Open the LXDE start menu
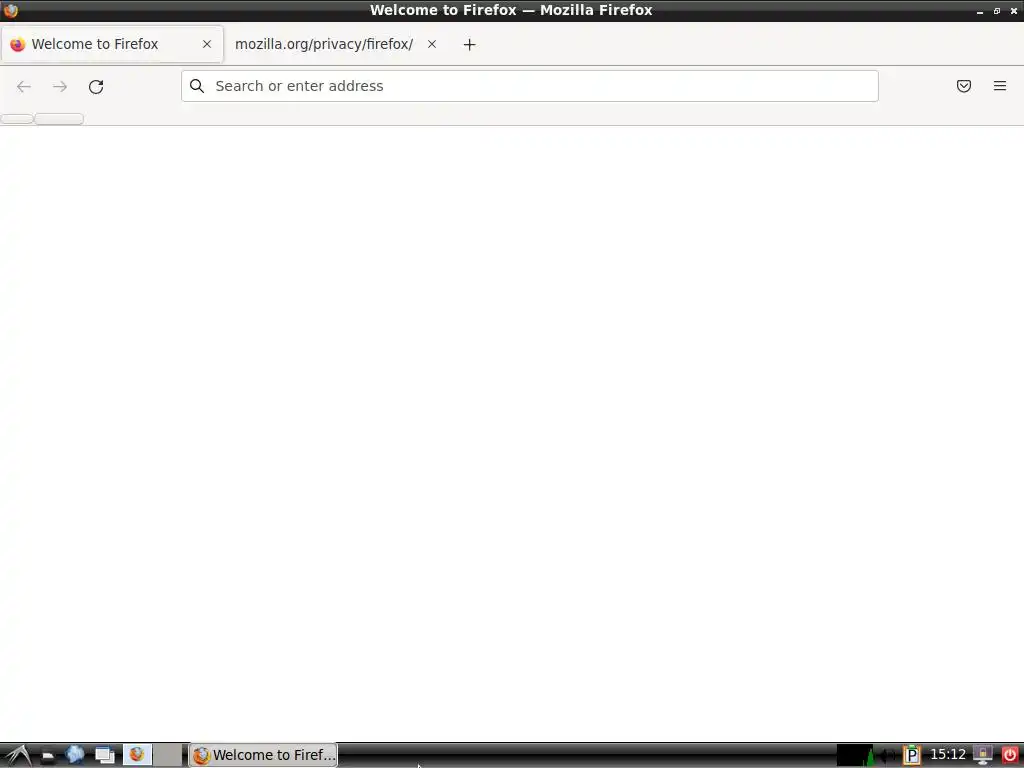This screenshot has height=768, width=1024. (17, 756)
